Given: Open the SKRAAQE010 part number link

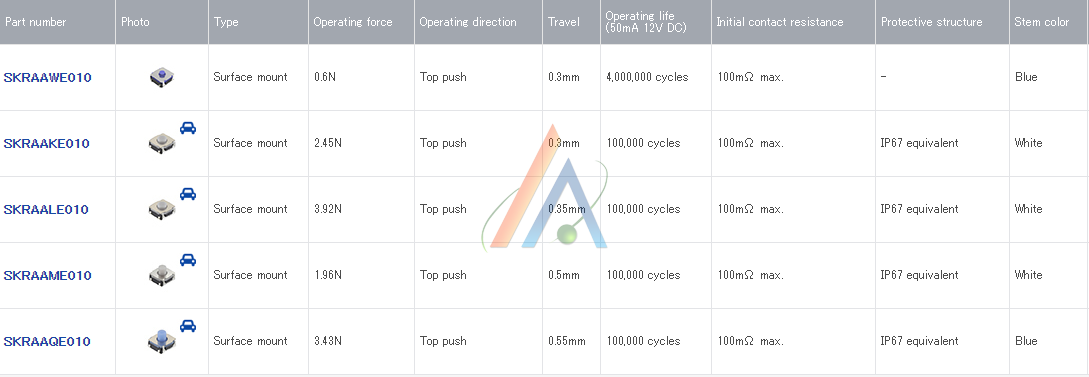Looking at the screenshot, I should (47, 341).
